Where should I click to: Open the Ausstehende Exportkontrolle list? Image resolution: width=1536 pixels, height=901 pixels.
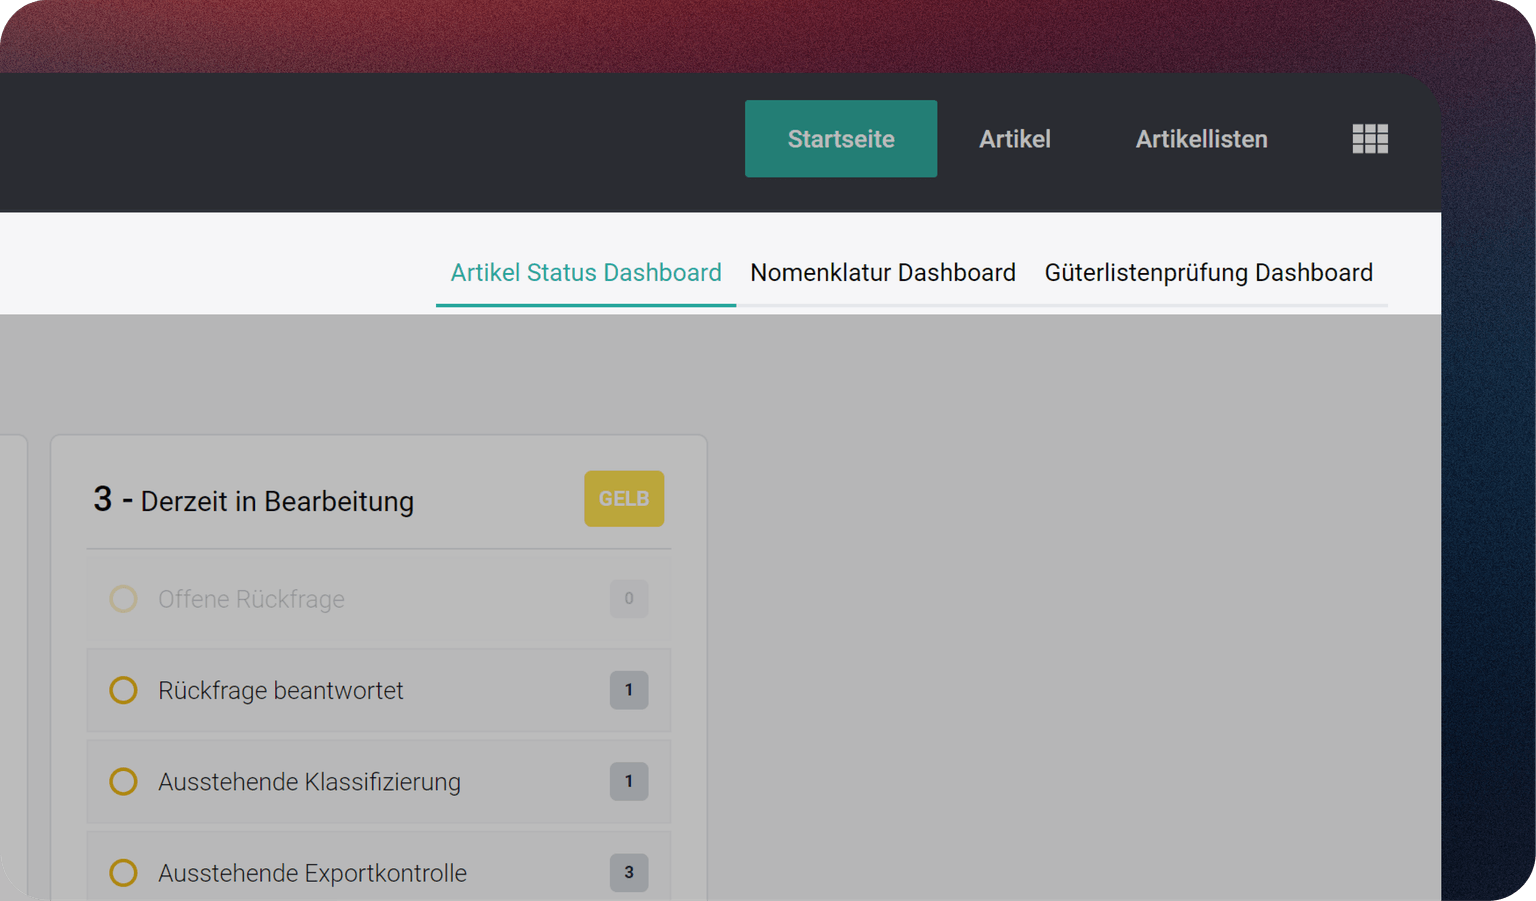[x=330, y=873]
